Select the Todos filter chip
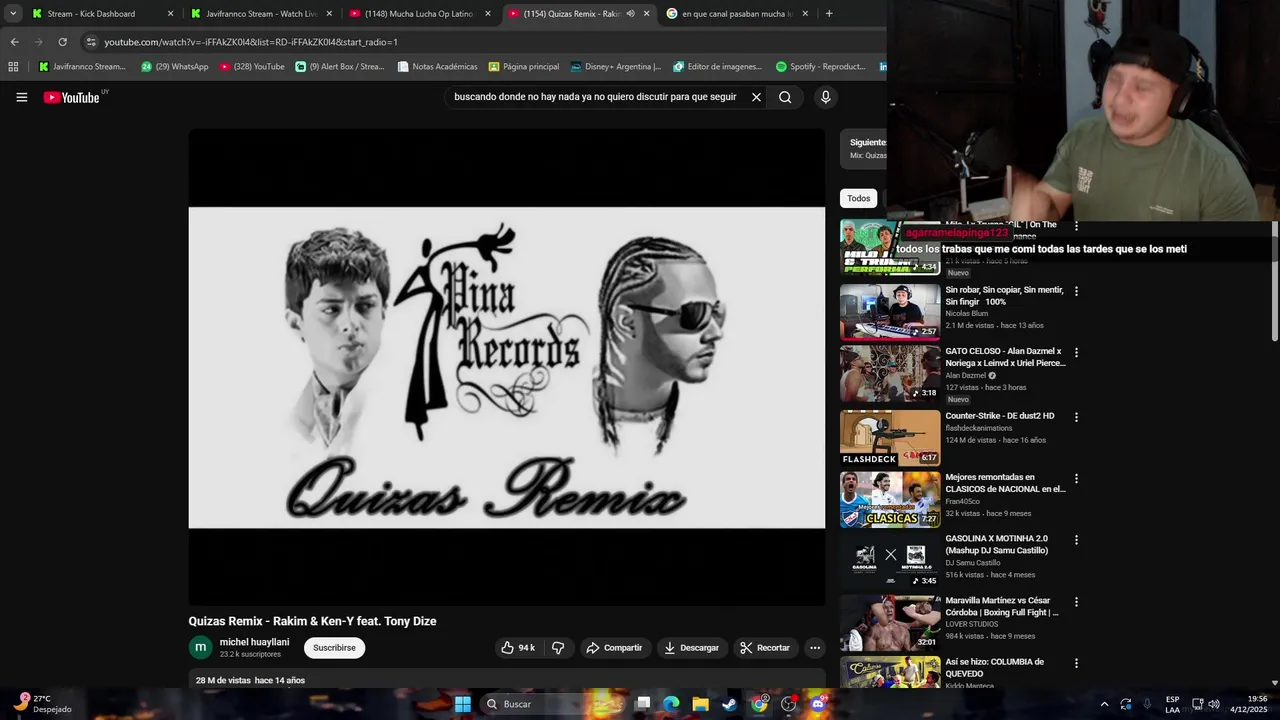The height and width of the screenshot is (720, 1280). (859, 198)
